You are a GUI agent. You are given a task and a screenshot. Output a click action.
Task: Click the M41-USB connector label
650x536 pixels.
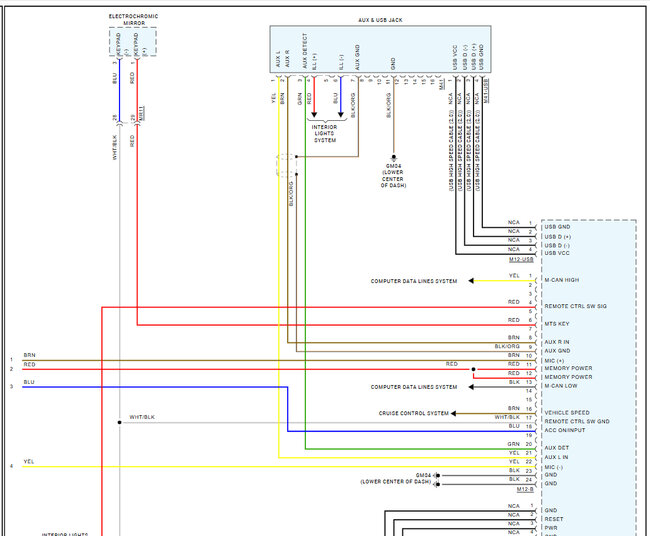coord(486,90)
